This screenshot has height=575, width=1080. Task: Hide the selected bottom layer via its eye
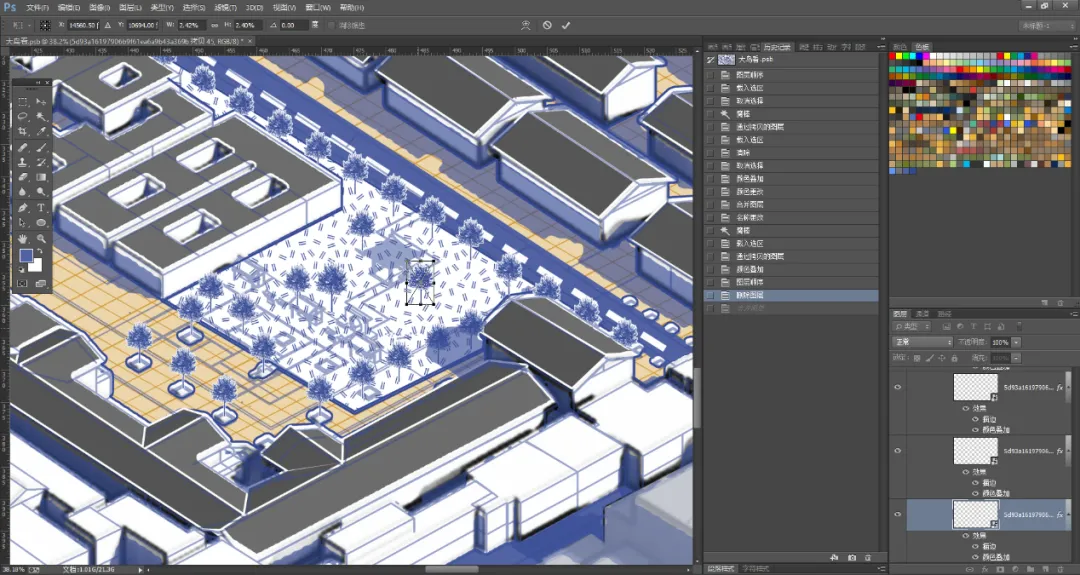pos(897,514)
